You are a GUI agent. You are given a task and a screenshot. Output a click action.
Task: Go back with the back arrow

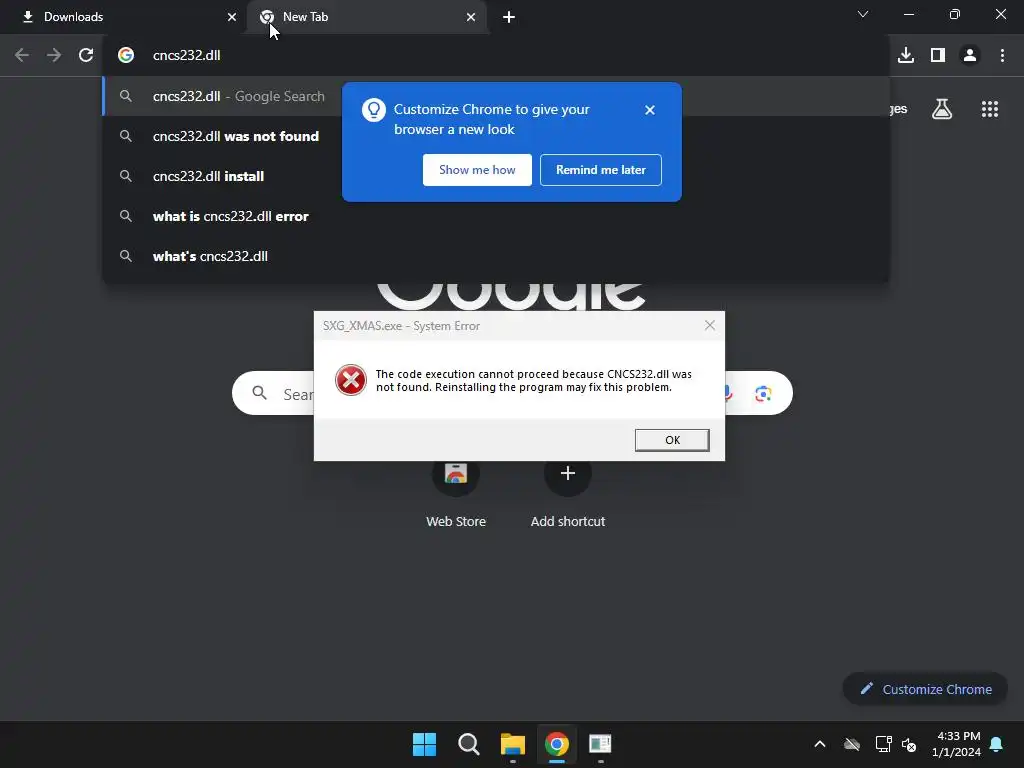(x=22, y=55)
